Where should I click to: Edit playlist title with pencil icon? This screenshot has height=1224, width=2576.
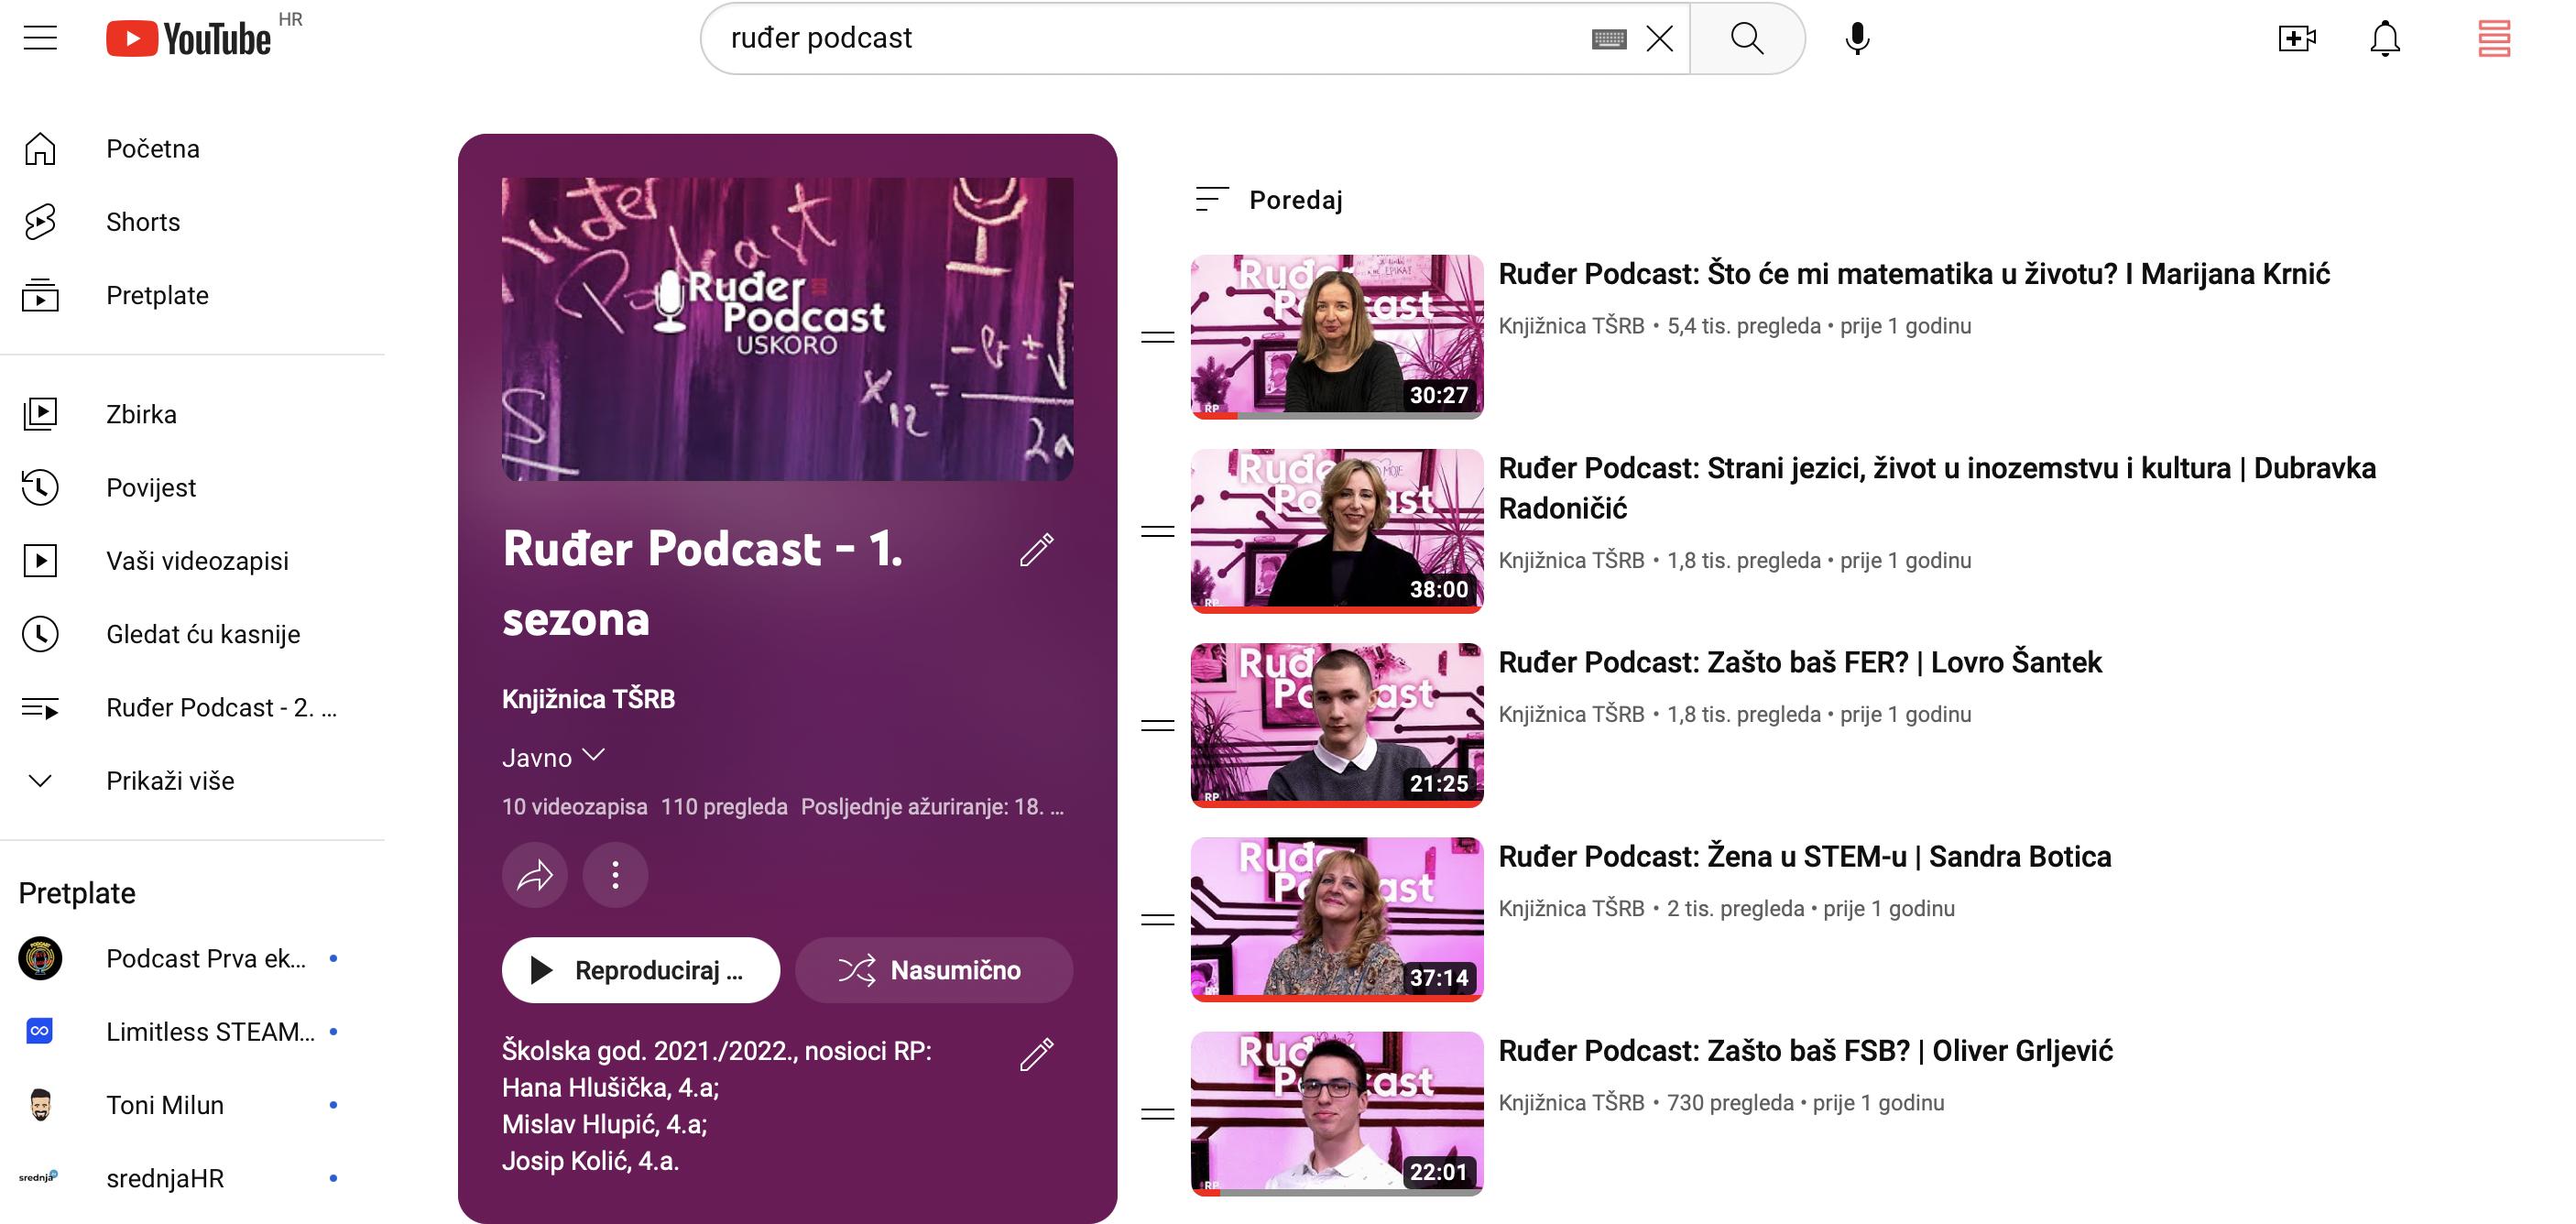1037,549
